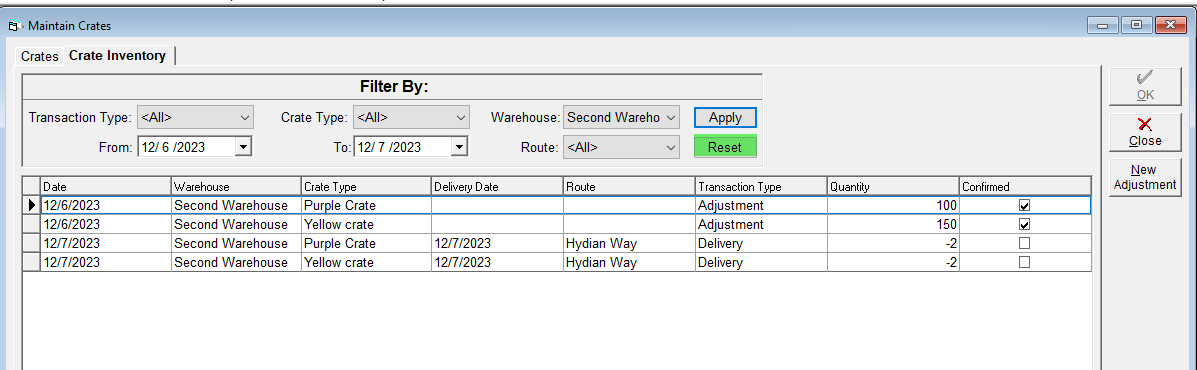
Task: Click the green Reset button
Action: click(725, 147)
